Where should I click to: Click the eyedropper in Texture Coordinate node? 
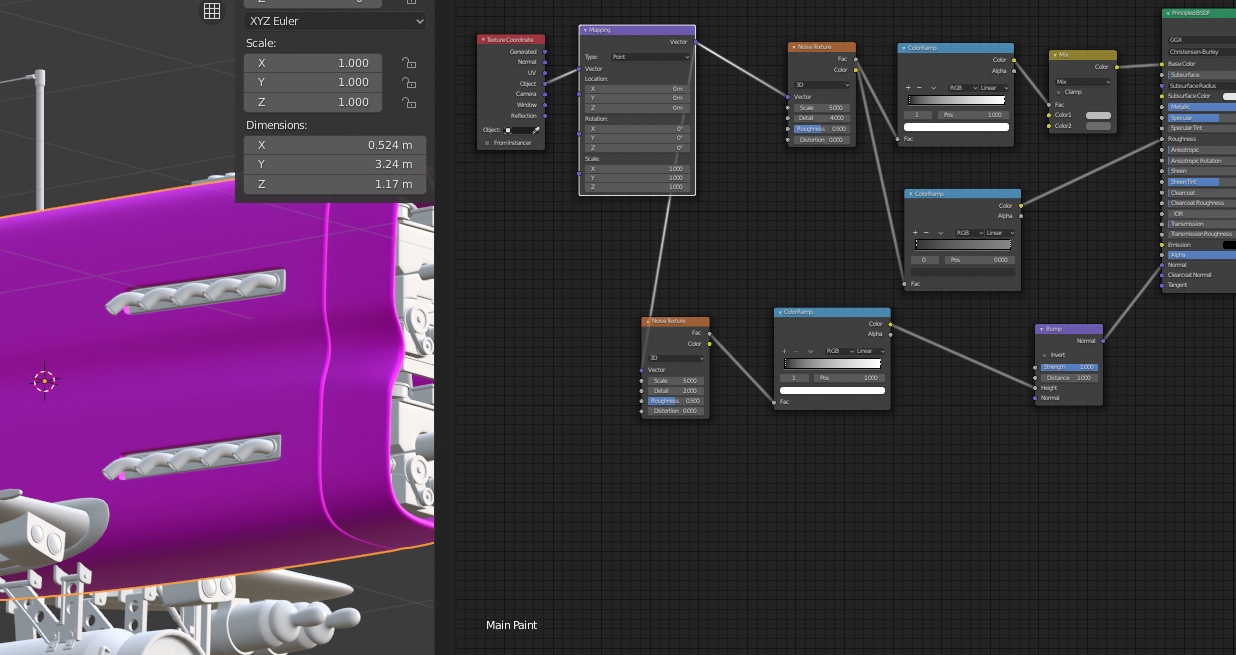[536, 130]
